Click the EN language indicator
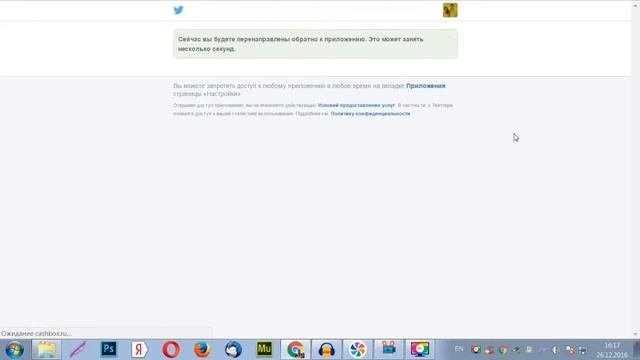Image resolution: width=640 pixels, height=360 pixels. click(x=459, y=349)
